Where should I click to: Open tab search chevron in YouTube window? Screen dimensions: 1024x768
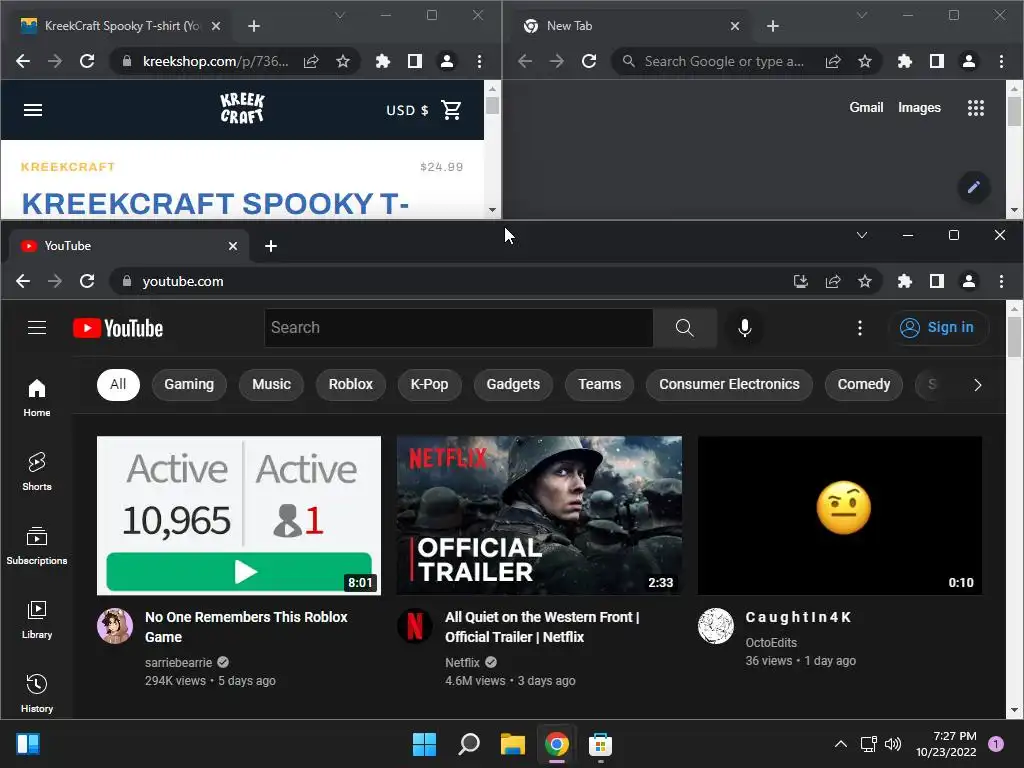pyautogui.click(x=862, y=235)
